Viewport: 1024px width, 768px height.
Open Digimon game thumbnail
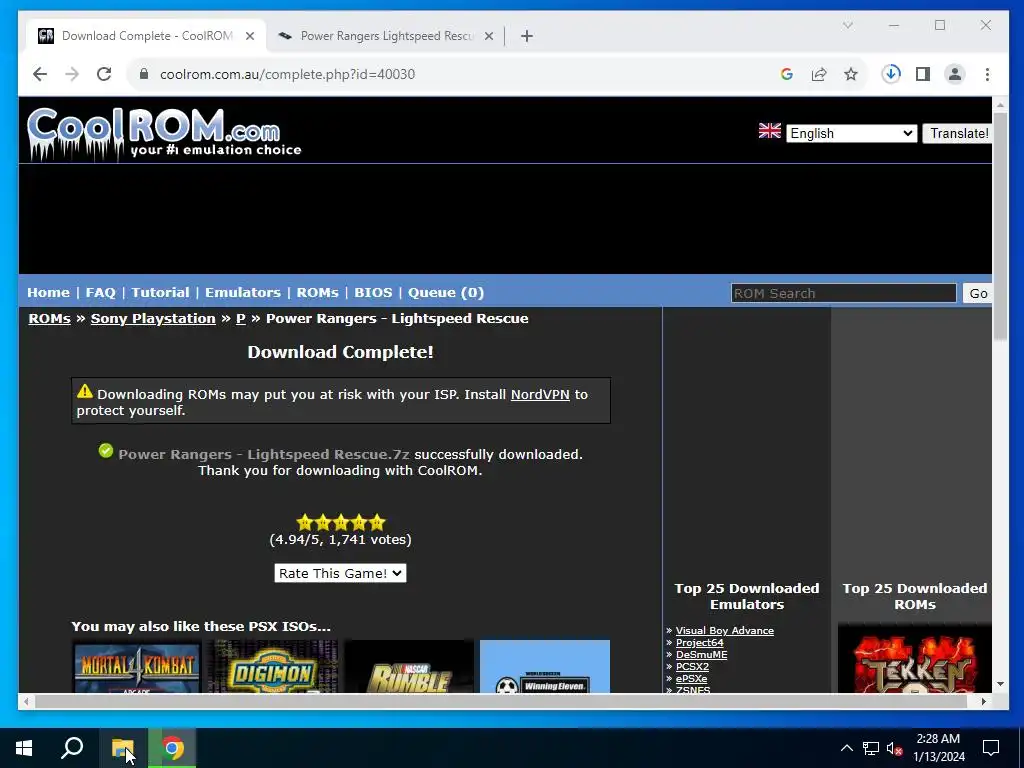point(273,666)
